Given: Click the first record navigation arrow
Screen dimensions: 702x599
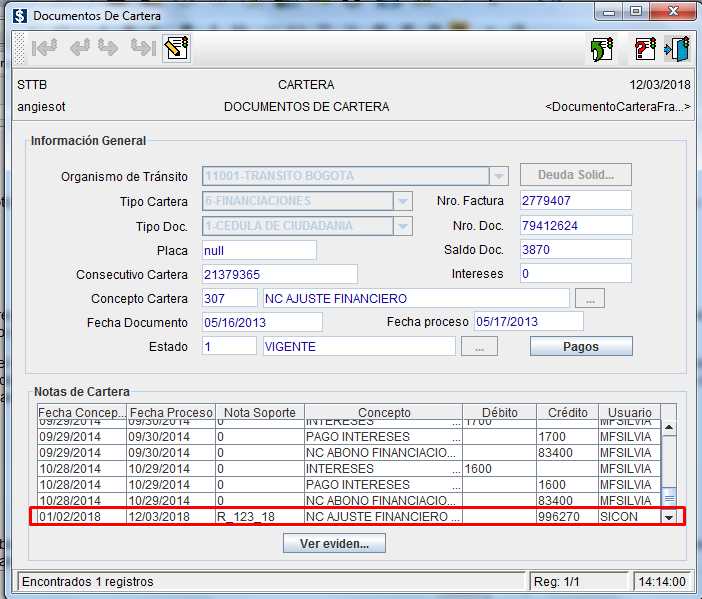Looking at the screenshot, I should [x=44, y=48].
